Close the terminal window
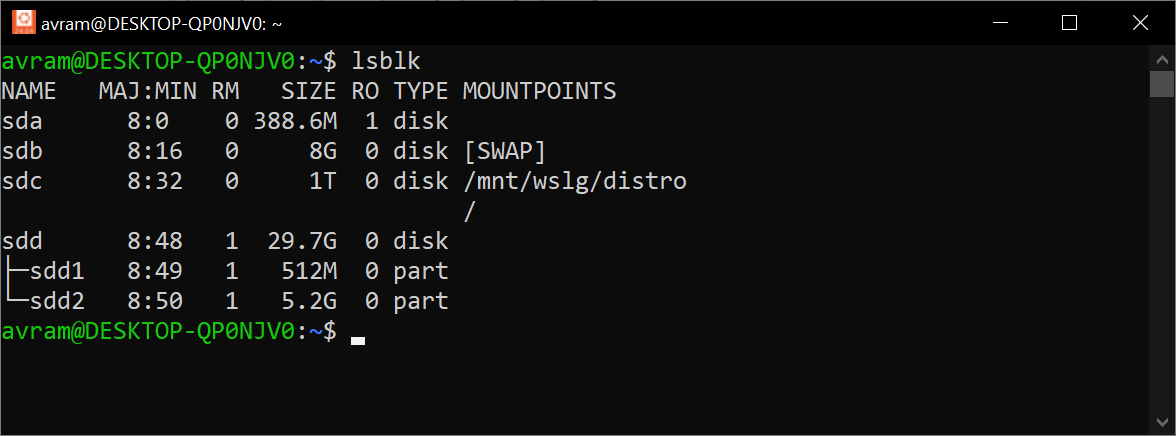Image resolution: width=1176 pixels, height=436 pixels. tap(1140, 23)
